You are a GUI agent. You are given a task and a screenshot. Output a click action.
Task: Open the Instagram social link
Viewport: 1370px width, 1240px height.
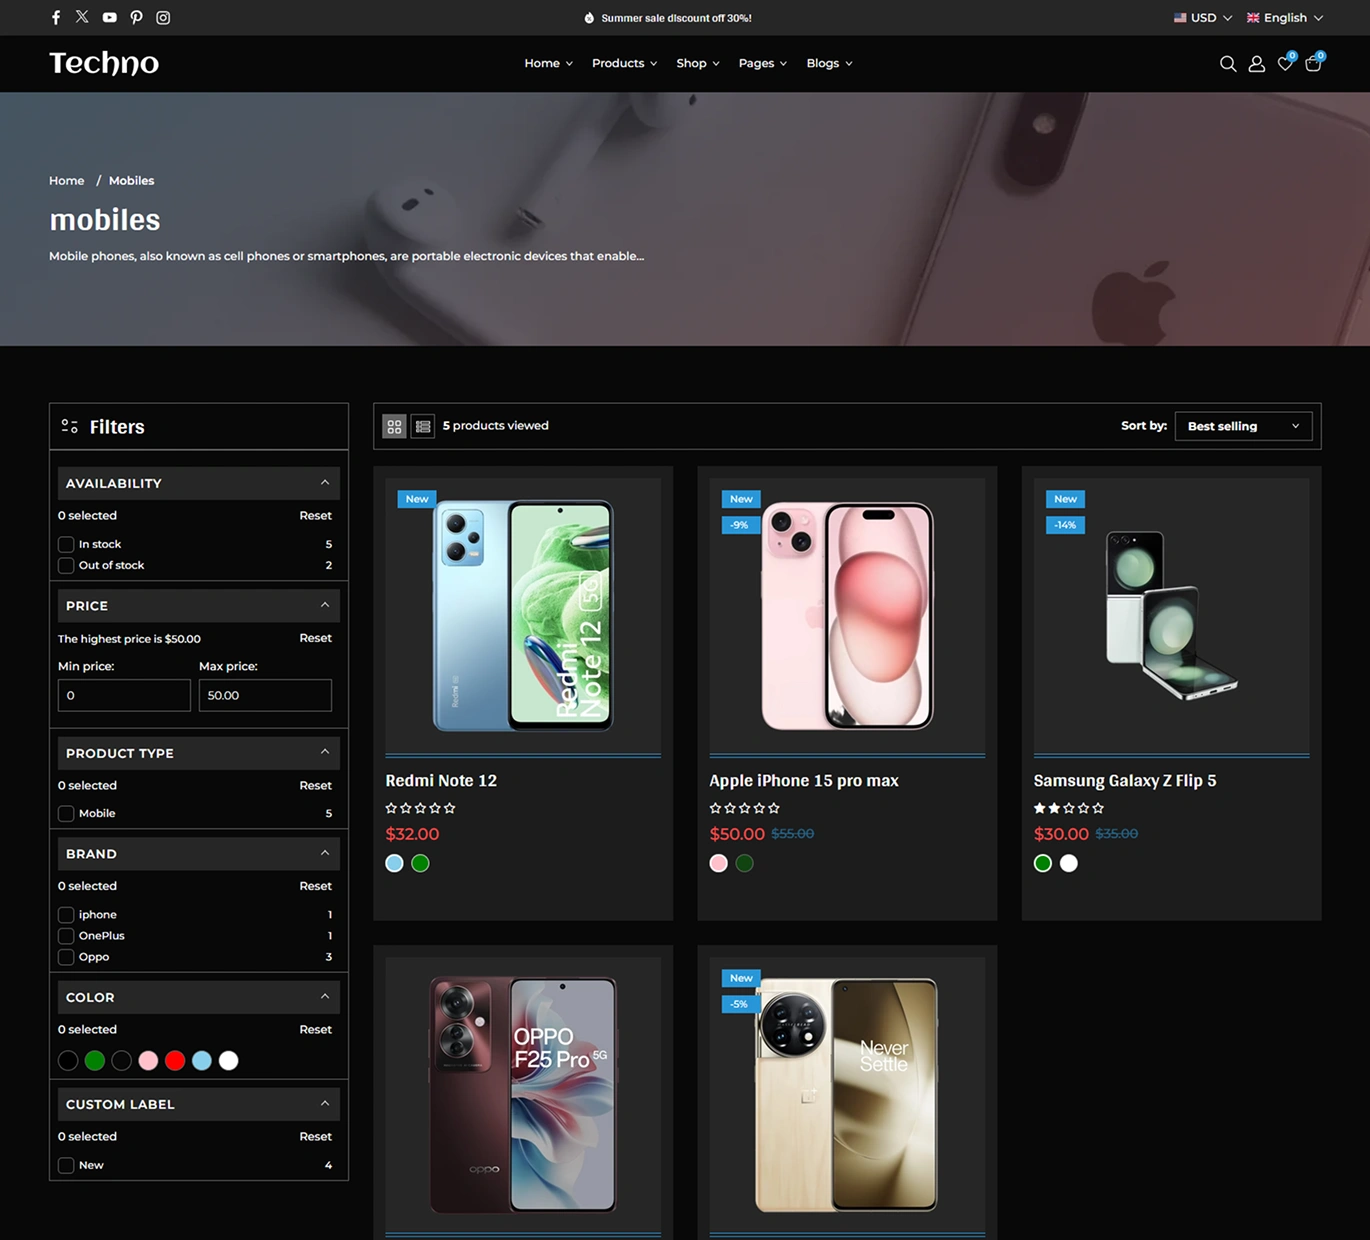click(x=163, y=17)
